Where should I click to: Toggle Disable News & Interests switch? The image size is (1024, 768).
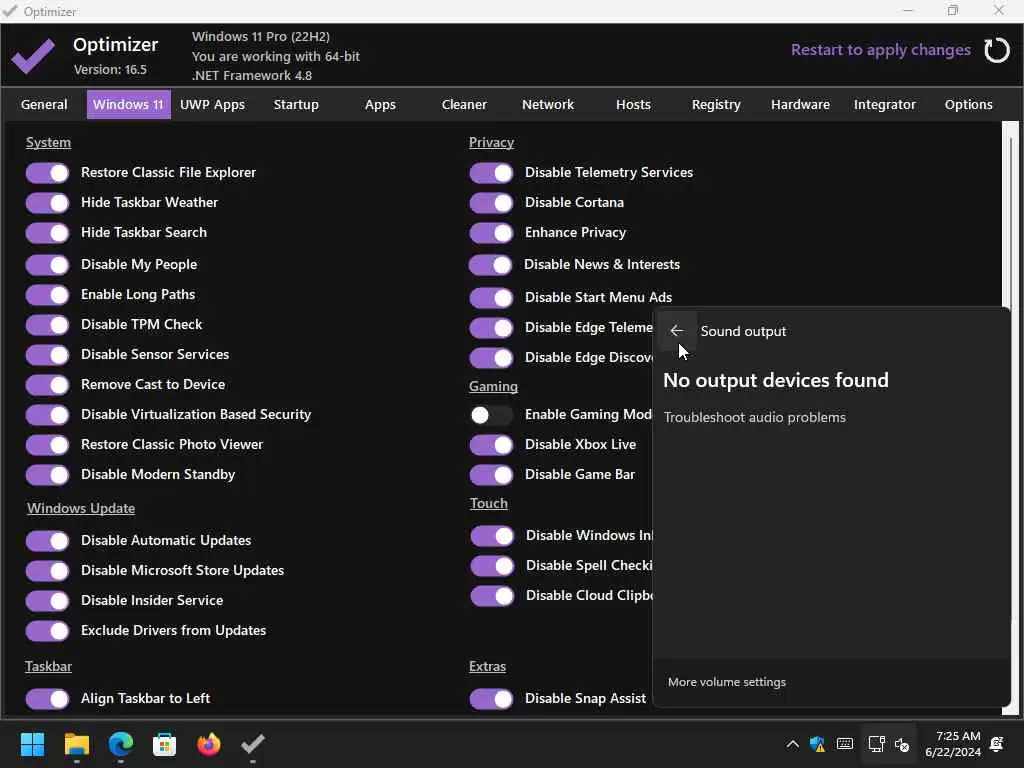tap(491, 265)
